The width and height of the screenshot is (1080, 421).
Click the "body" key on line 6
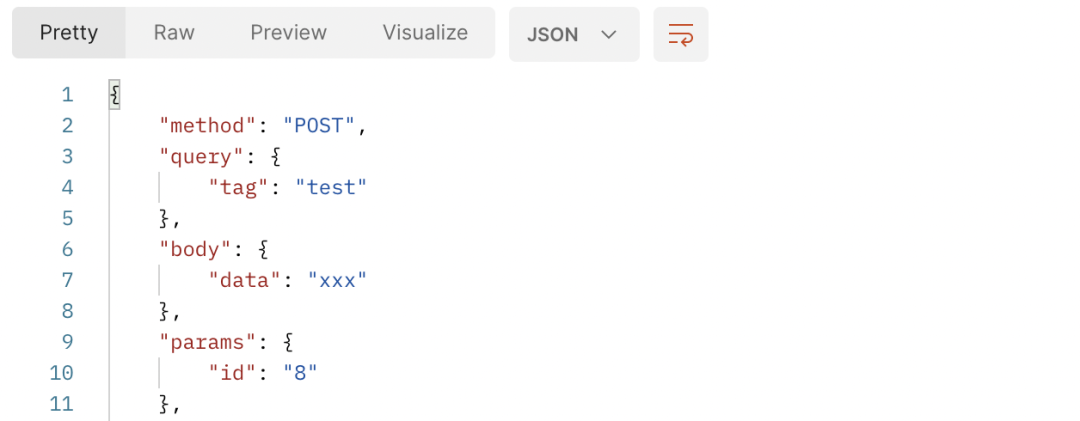[x=191, y=249]
